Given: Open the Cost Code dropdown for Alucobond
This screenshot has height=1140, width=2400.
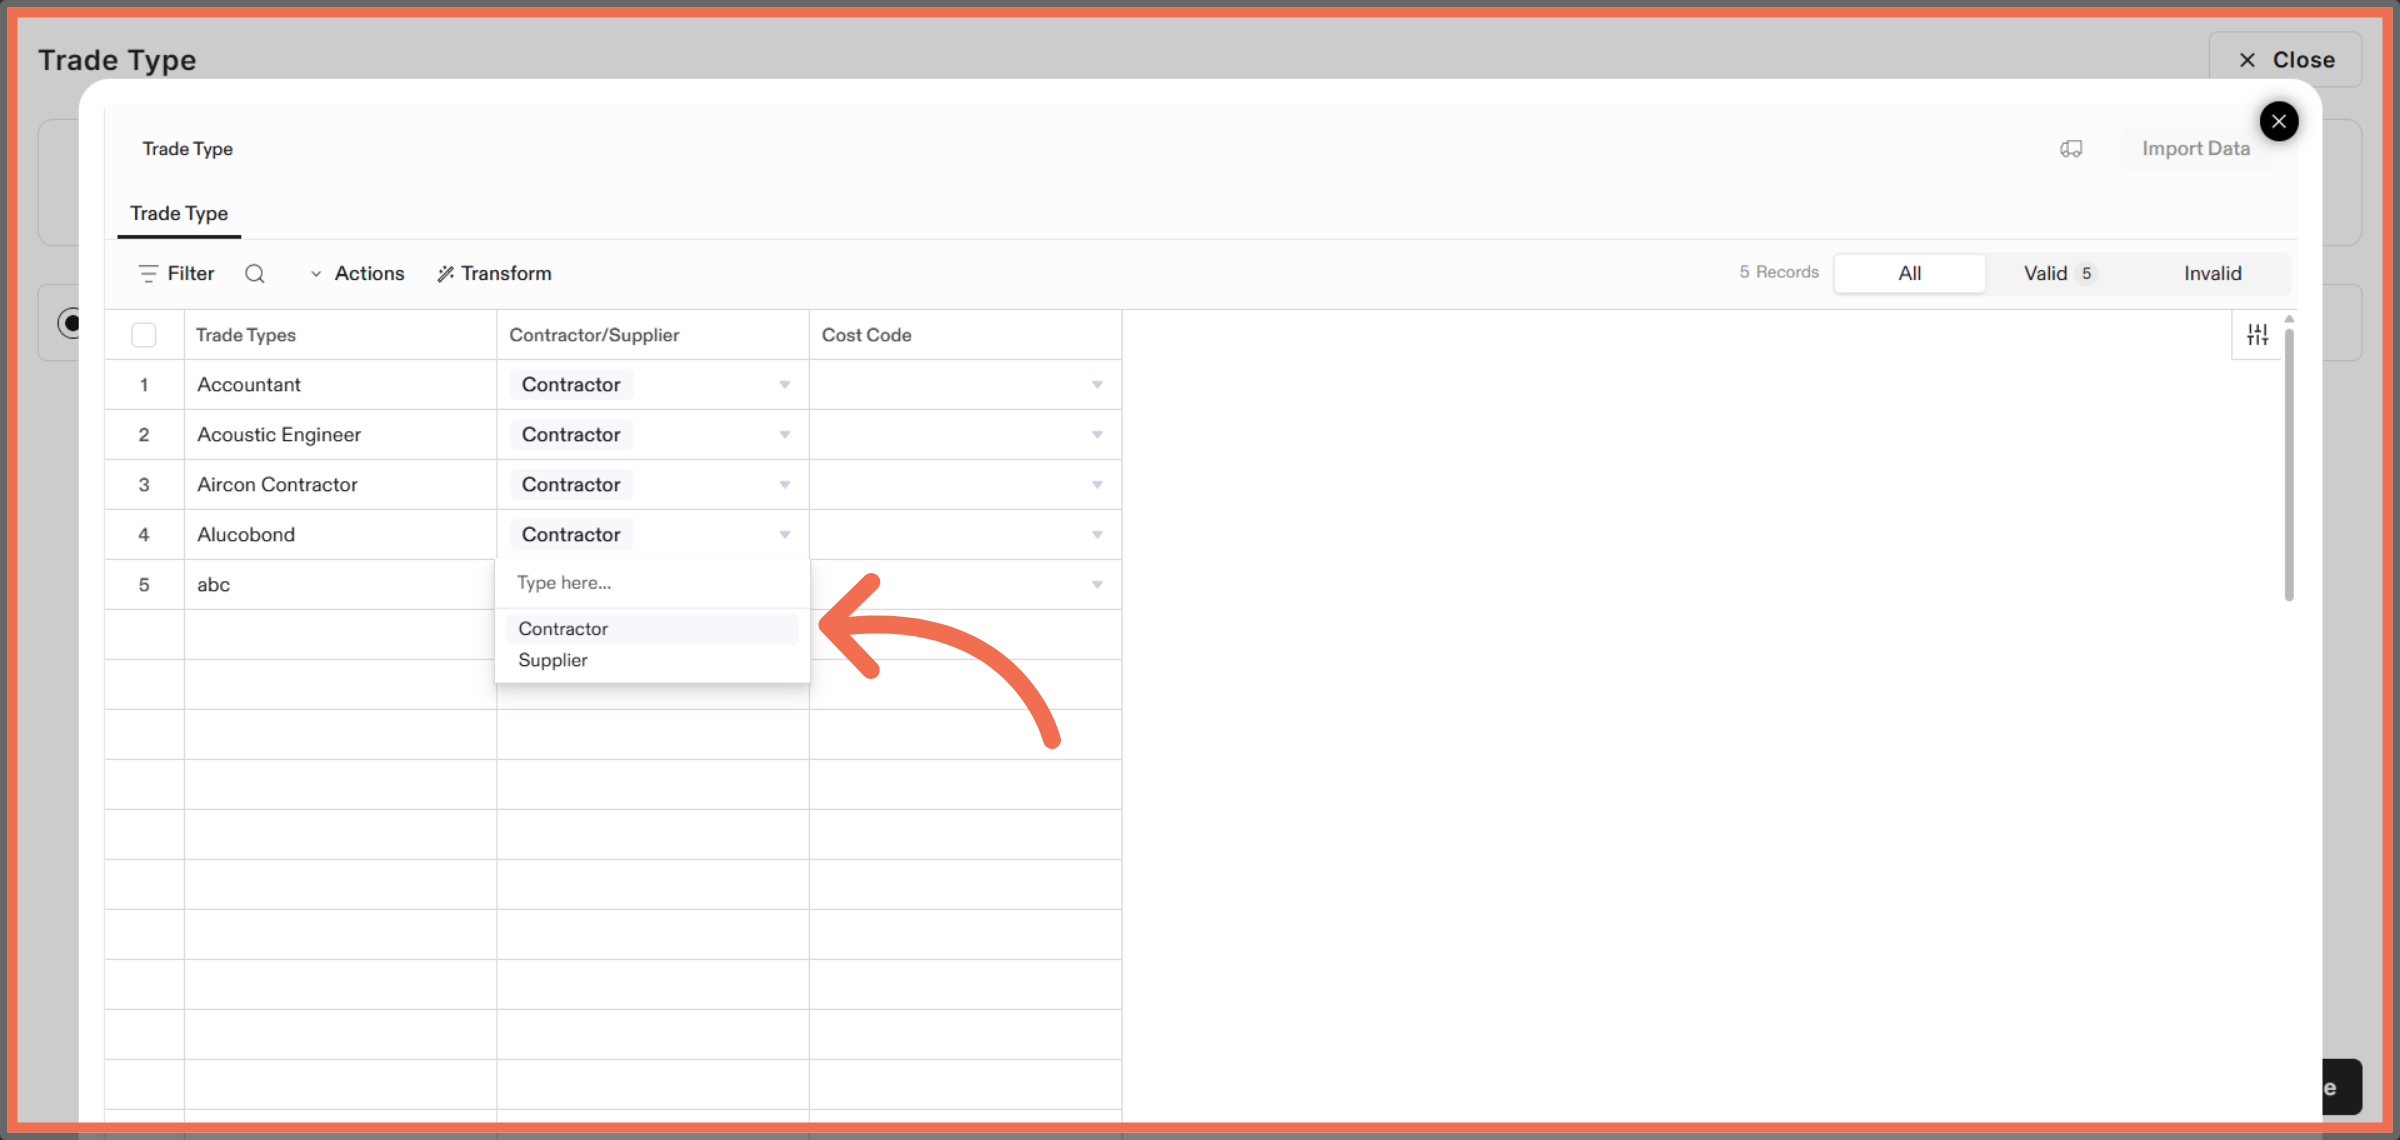Looking at the screenshot, I should (x=1097, y=535).
